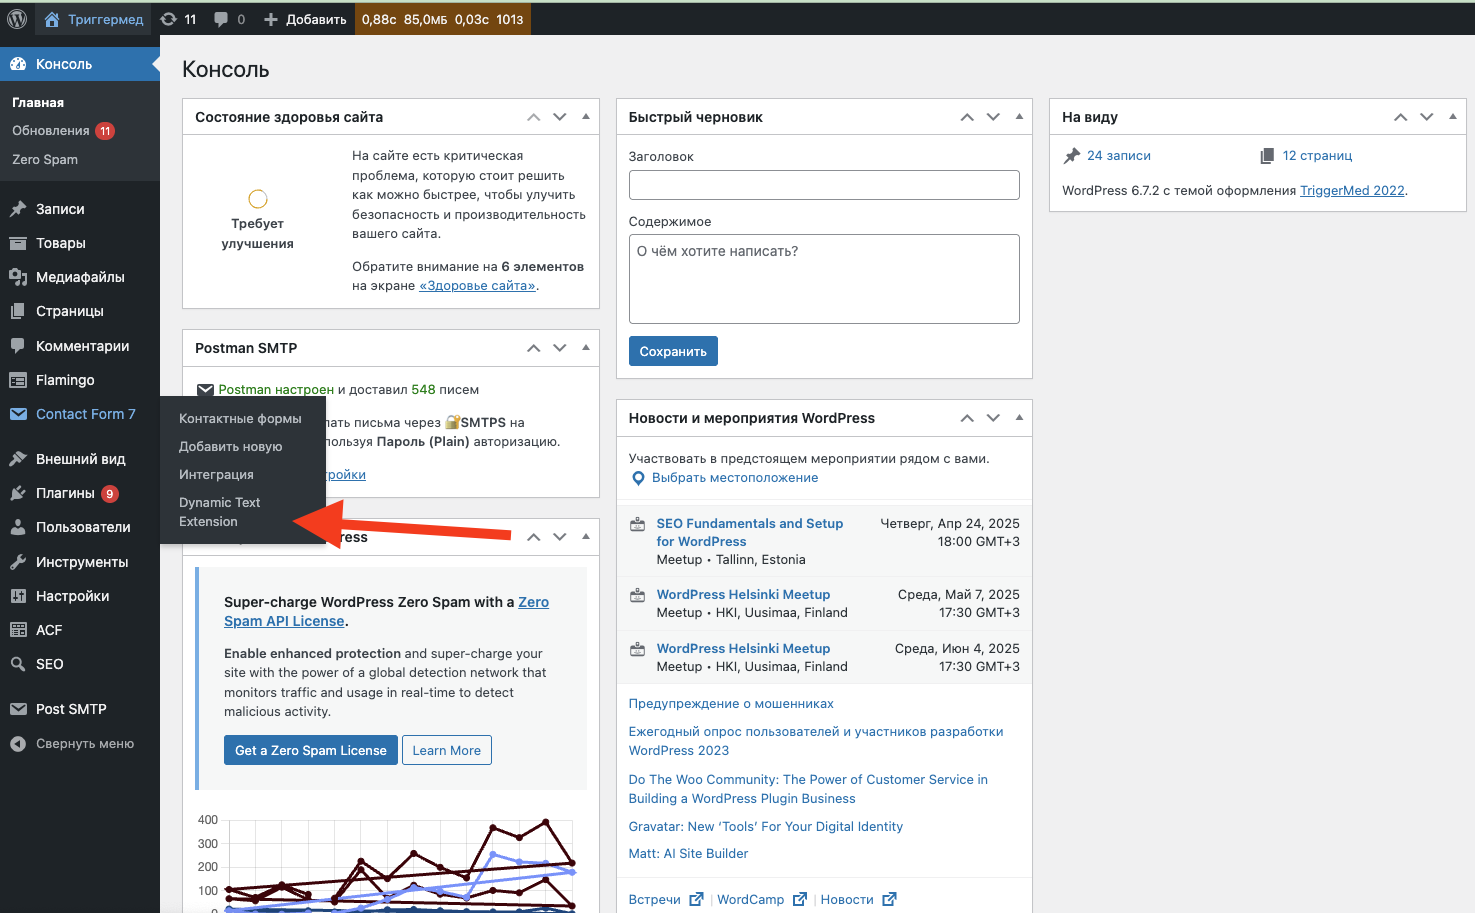Click the Сохранить draft button

[673, 351]
